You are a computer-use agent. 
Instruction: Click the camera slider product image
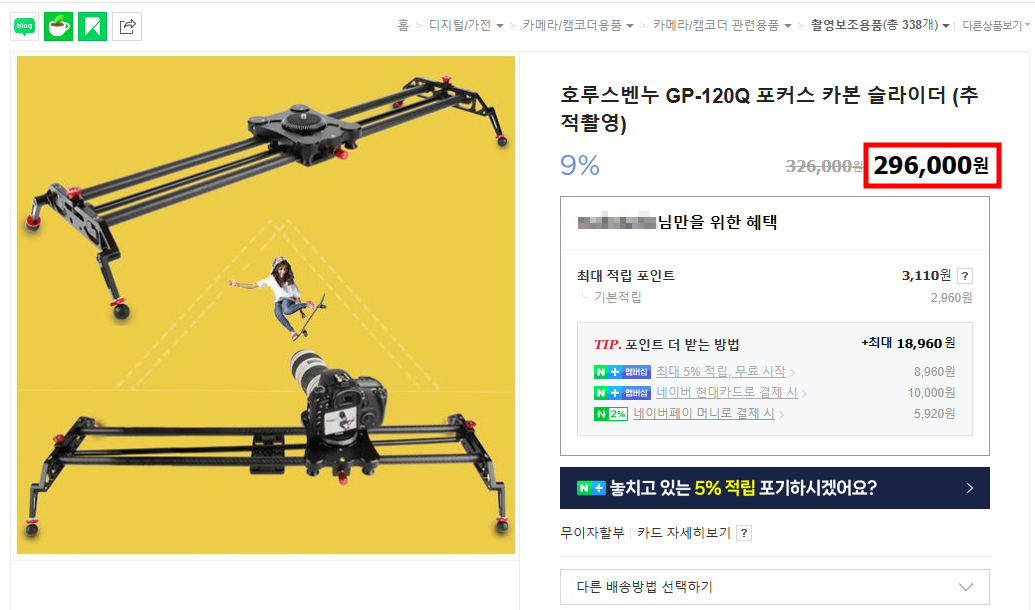[x=265, y=304]
